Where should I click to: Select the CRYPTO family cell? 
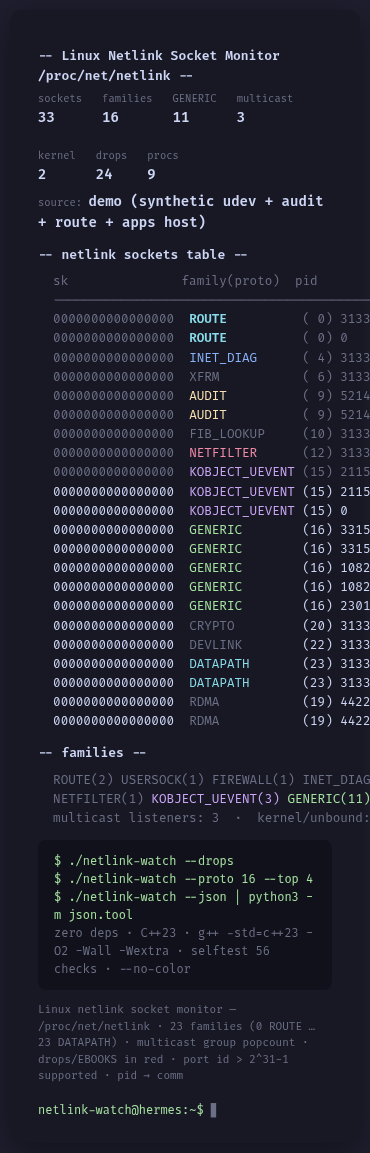[x=212, y=625]
